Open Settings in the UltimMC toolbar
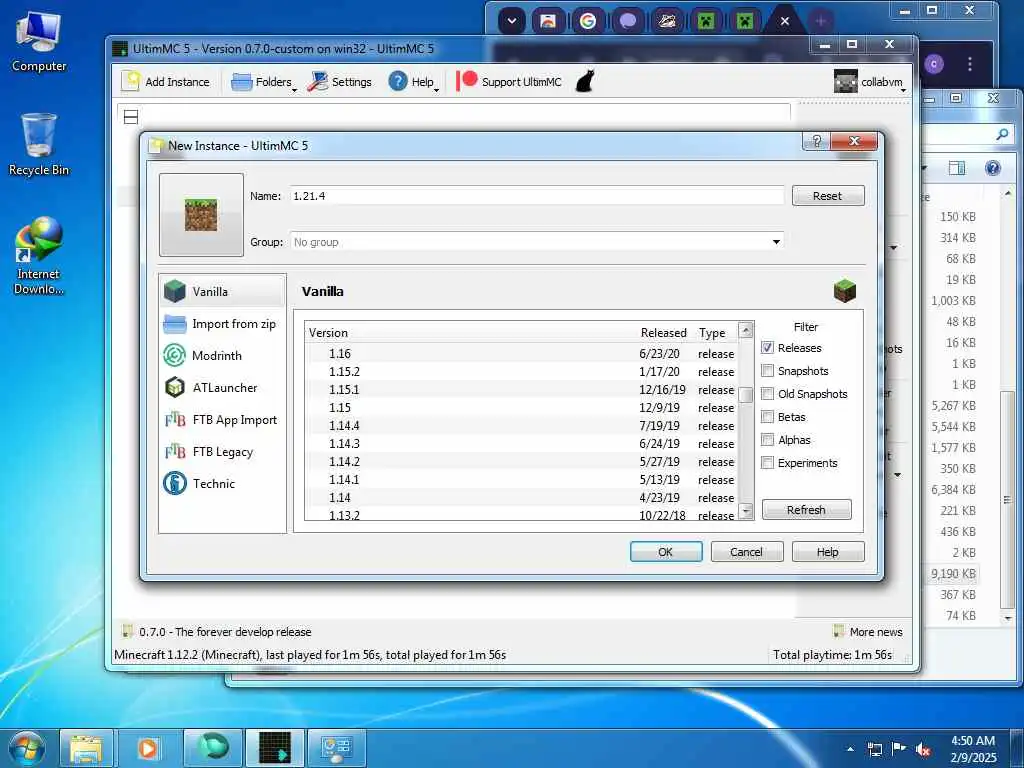Viewport: 1024px width, 768px height. point(340,82)
